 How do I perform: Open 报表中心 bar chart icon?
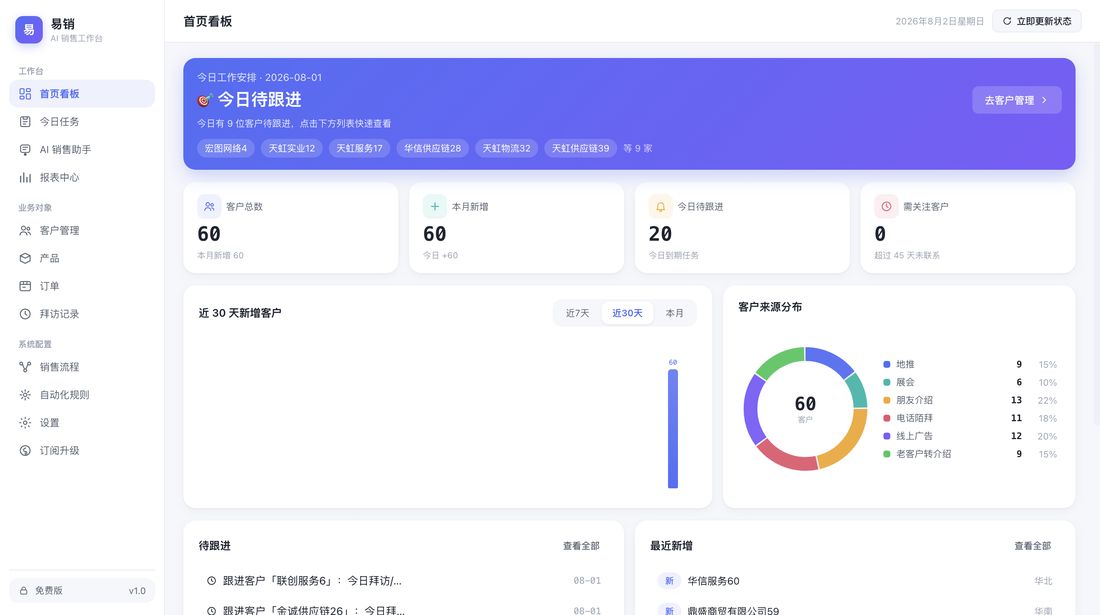click(25, 177)
